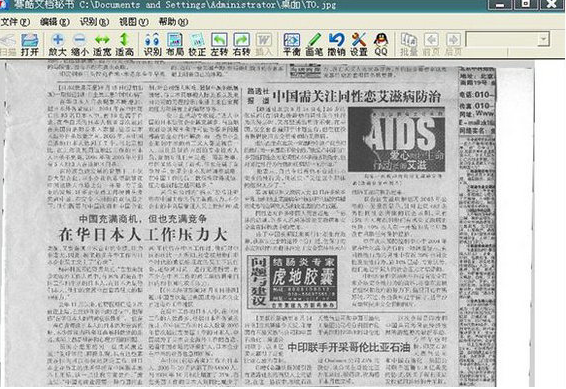
Task: Rotate image left with 左转
Action: point(219,45)
